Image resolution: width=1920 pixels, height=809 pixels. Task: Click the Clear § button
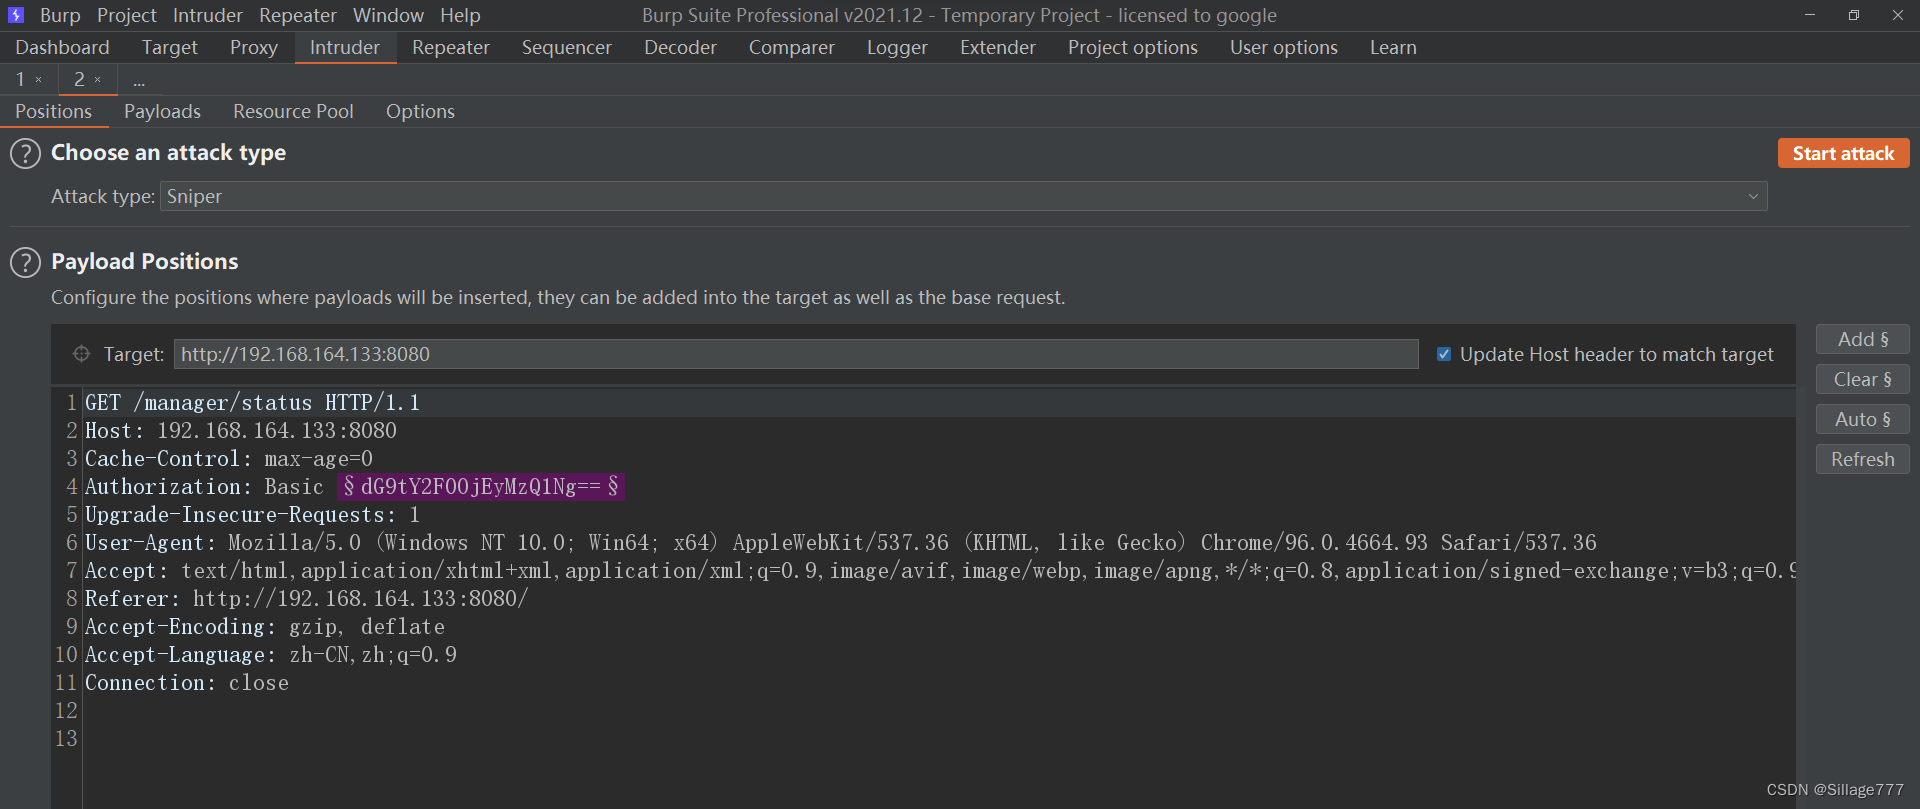tap(1862, 379)
